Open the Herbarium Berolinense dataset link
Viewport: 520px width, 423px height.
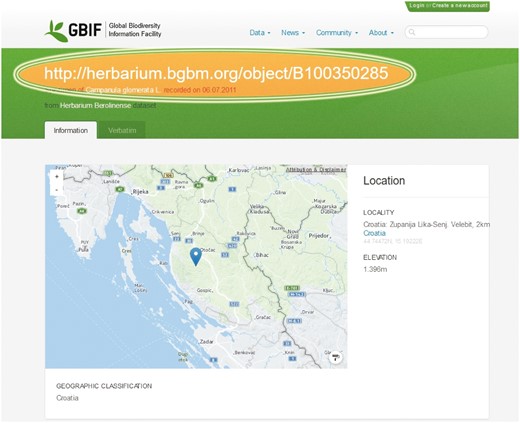[95, 105]
